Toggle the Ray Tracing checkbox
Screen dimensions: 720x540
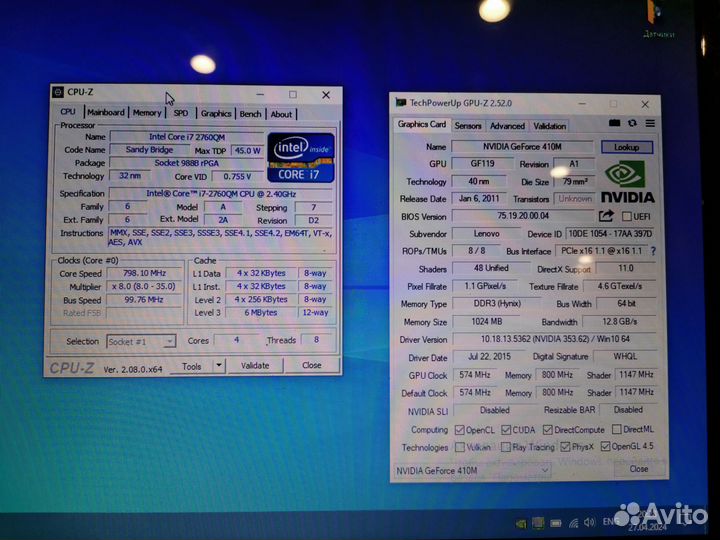tap(506, 447)
